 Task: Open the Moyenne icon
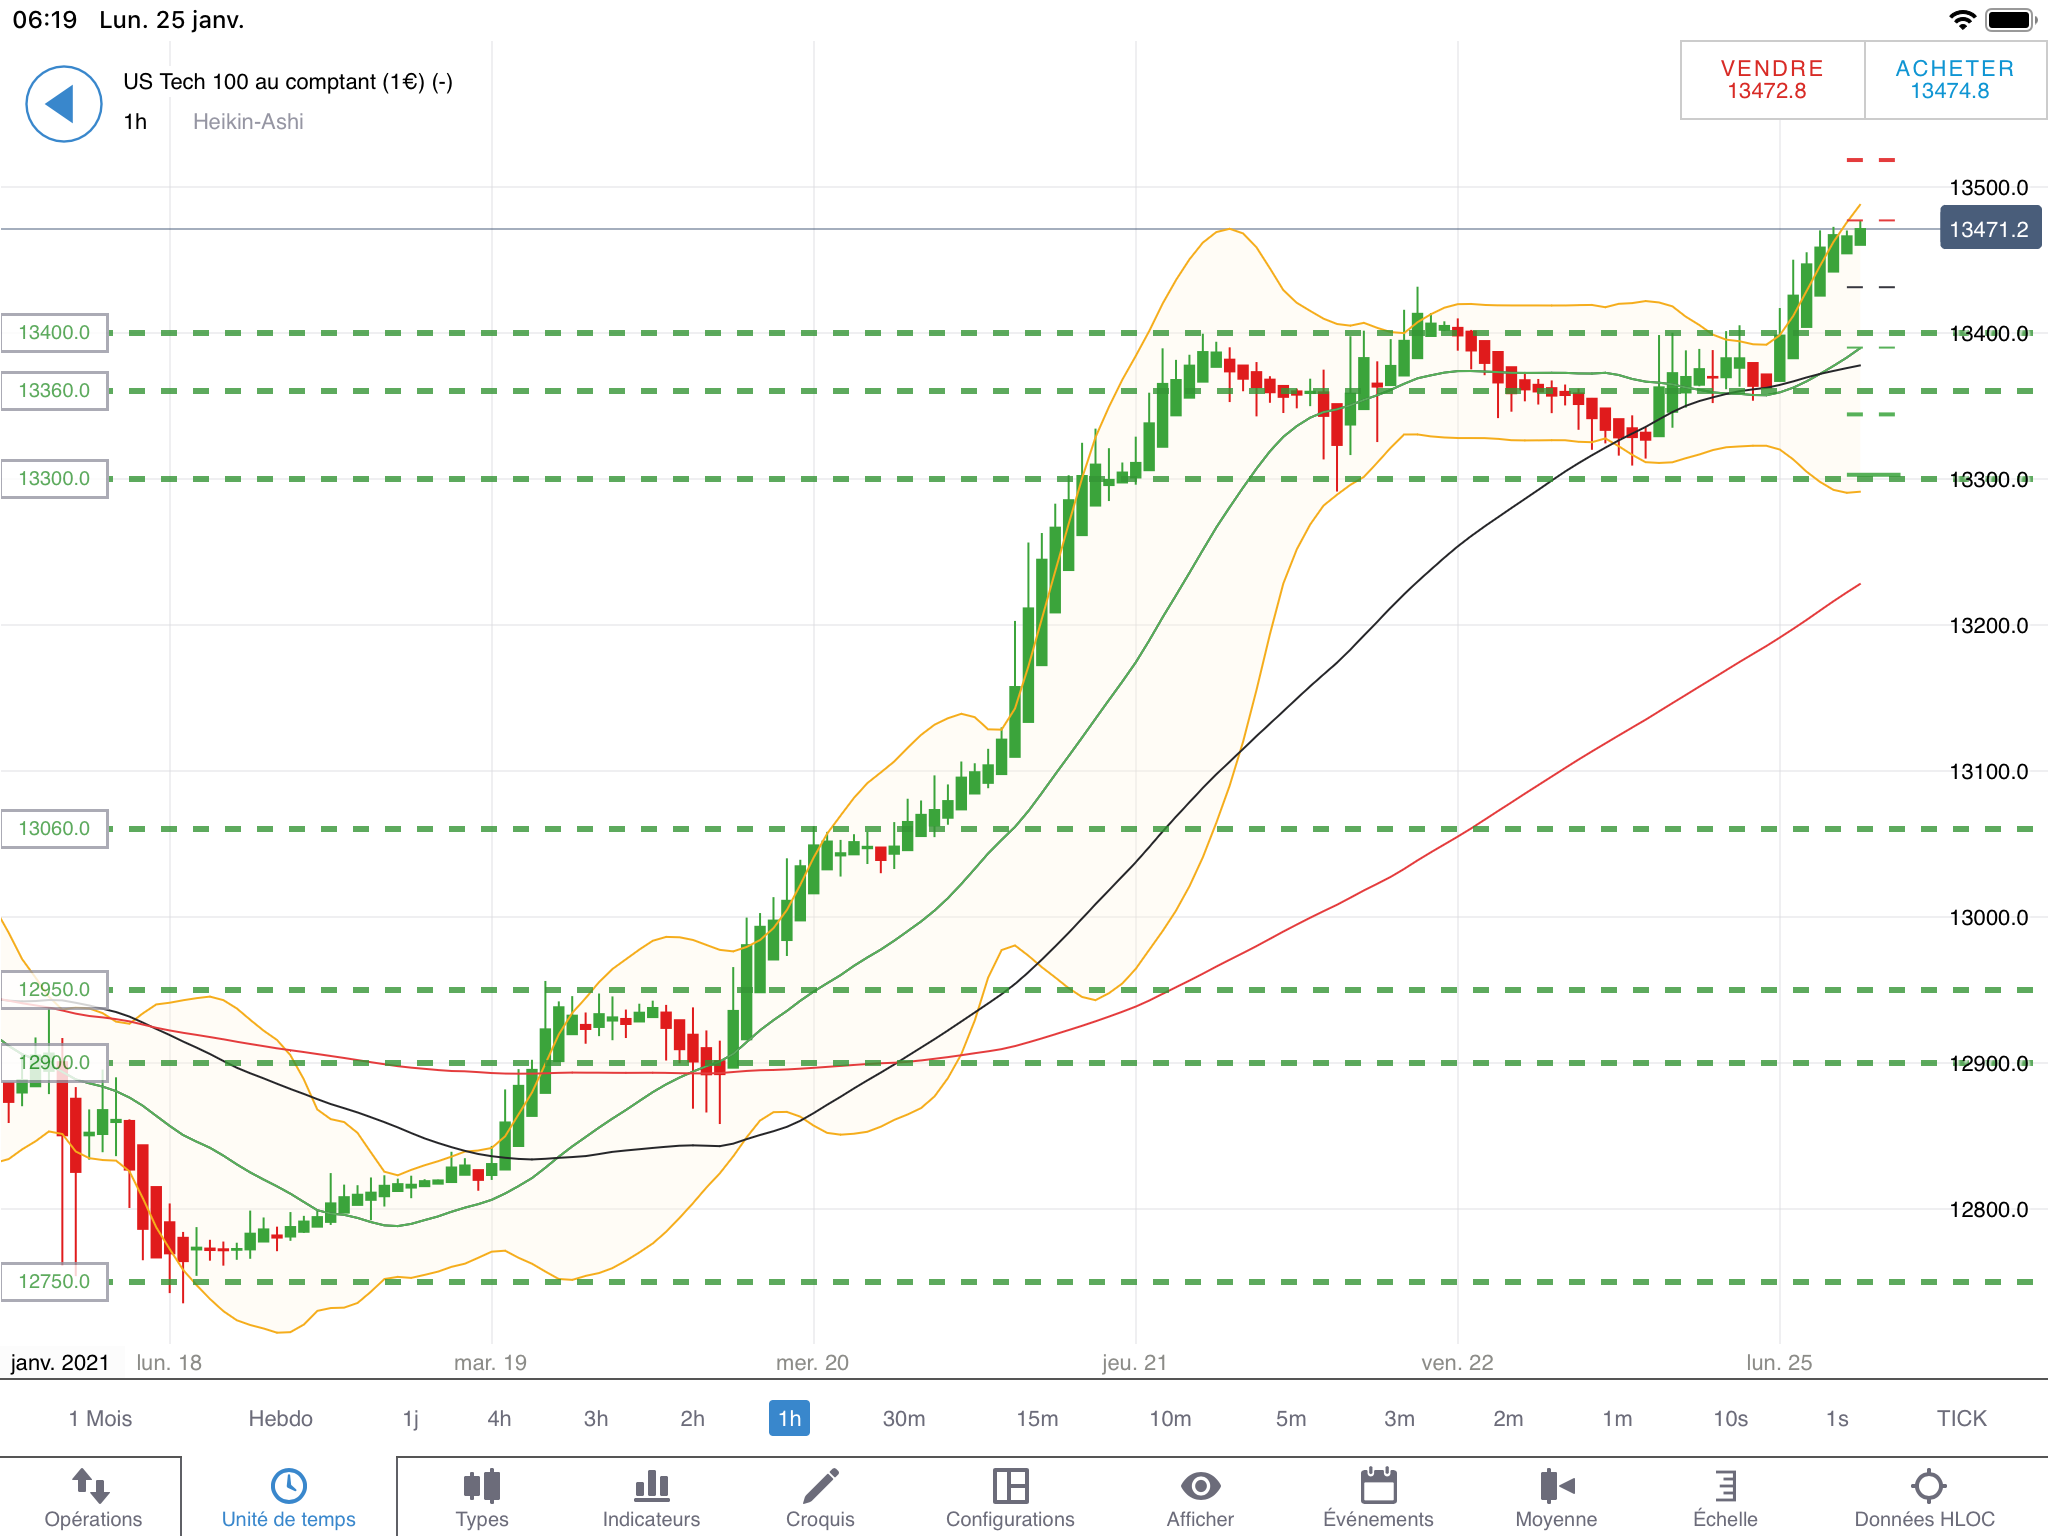coord(1556,1486)
